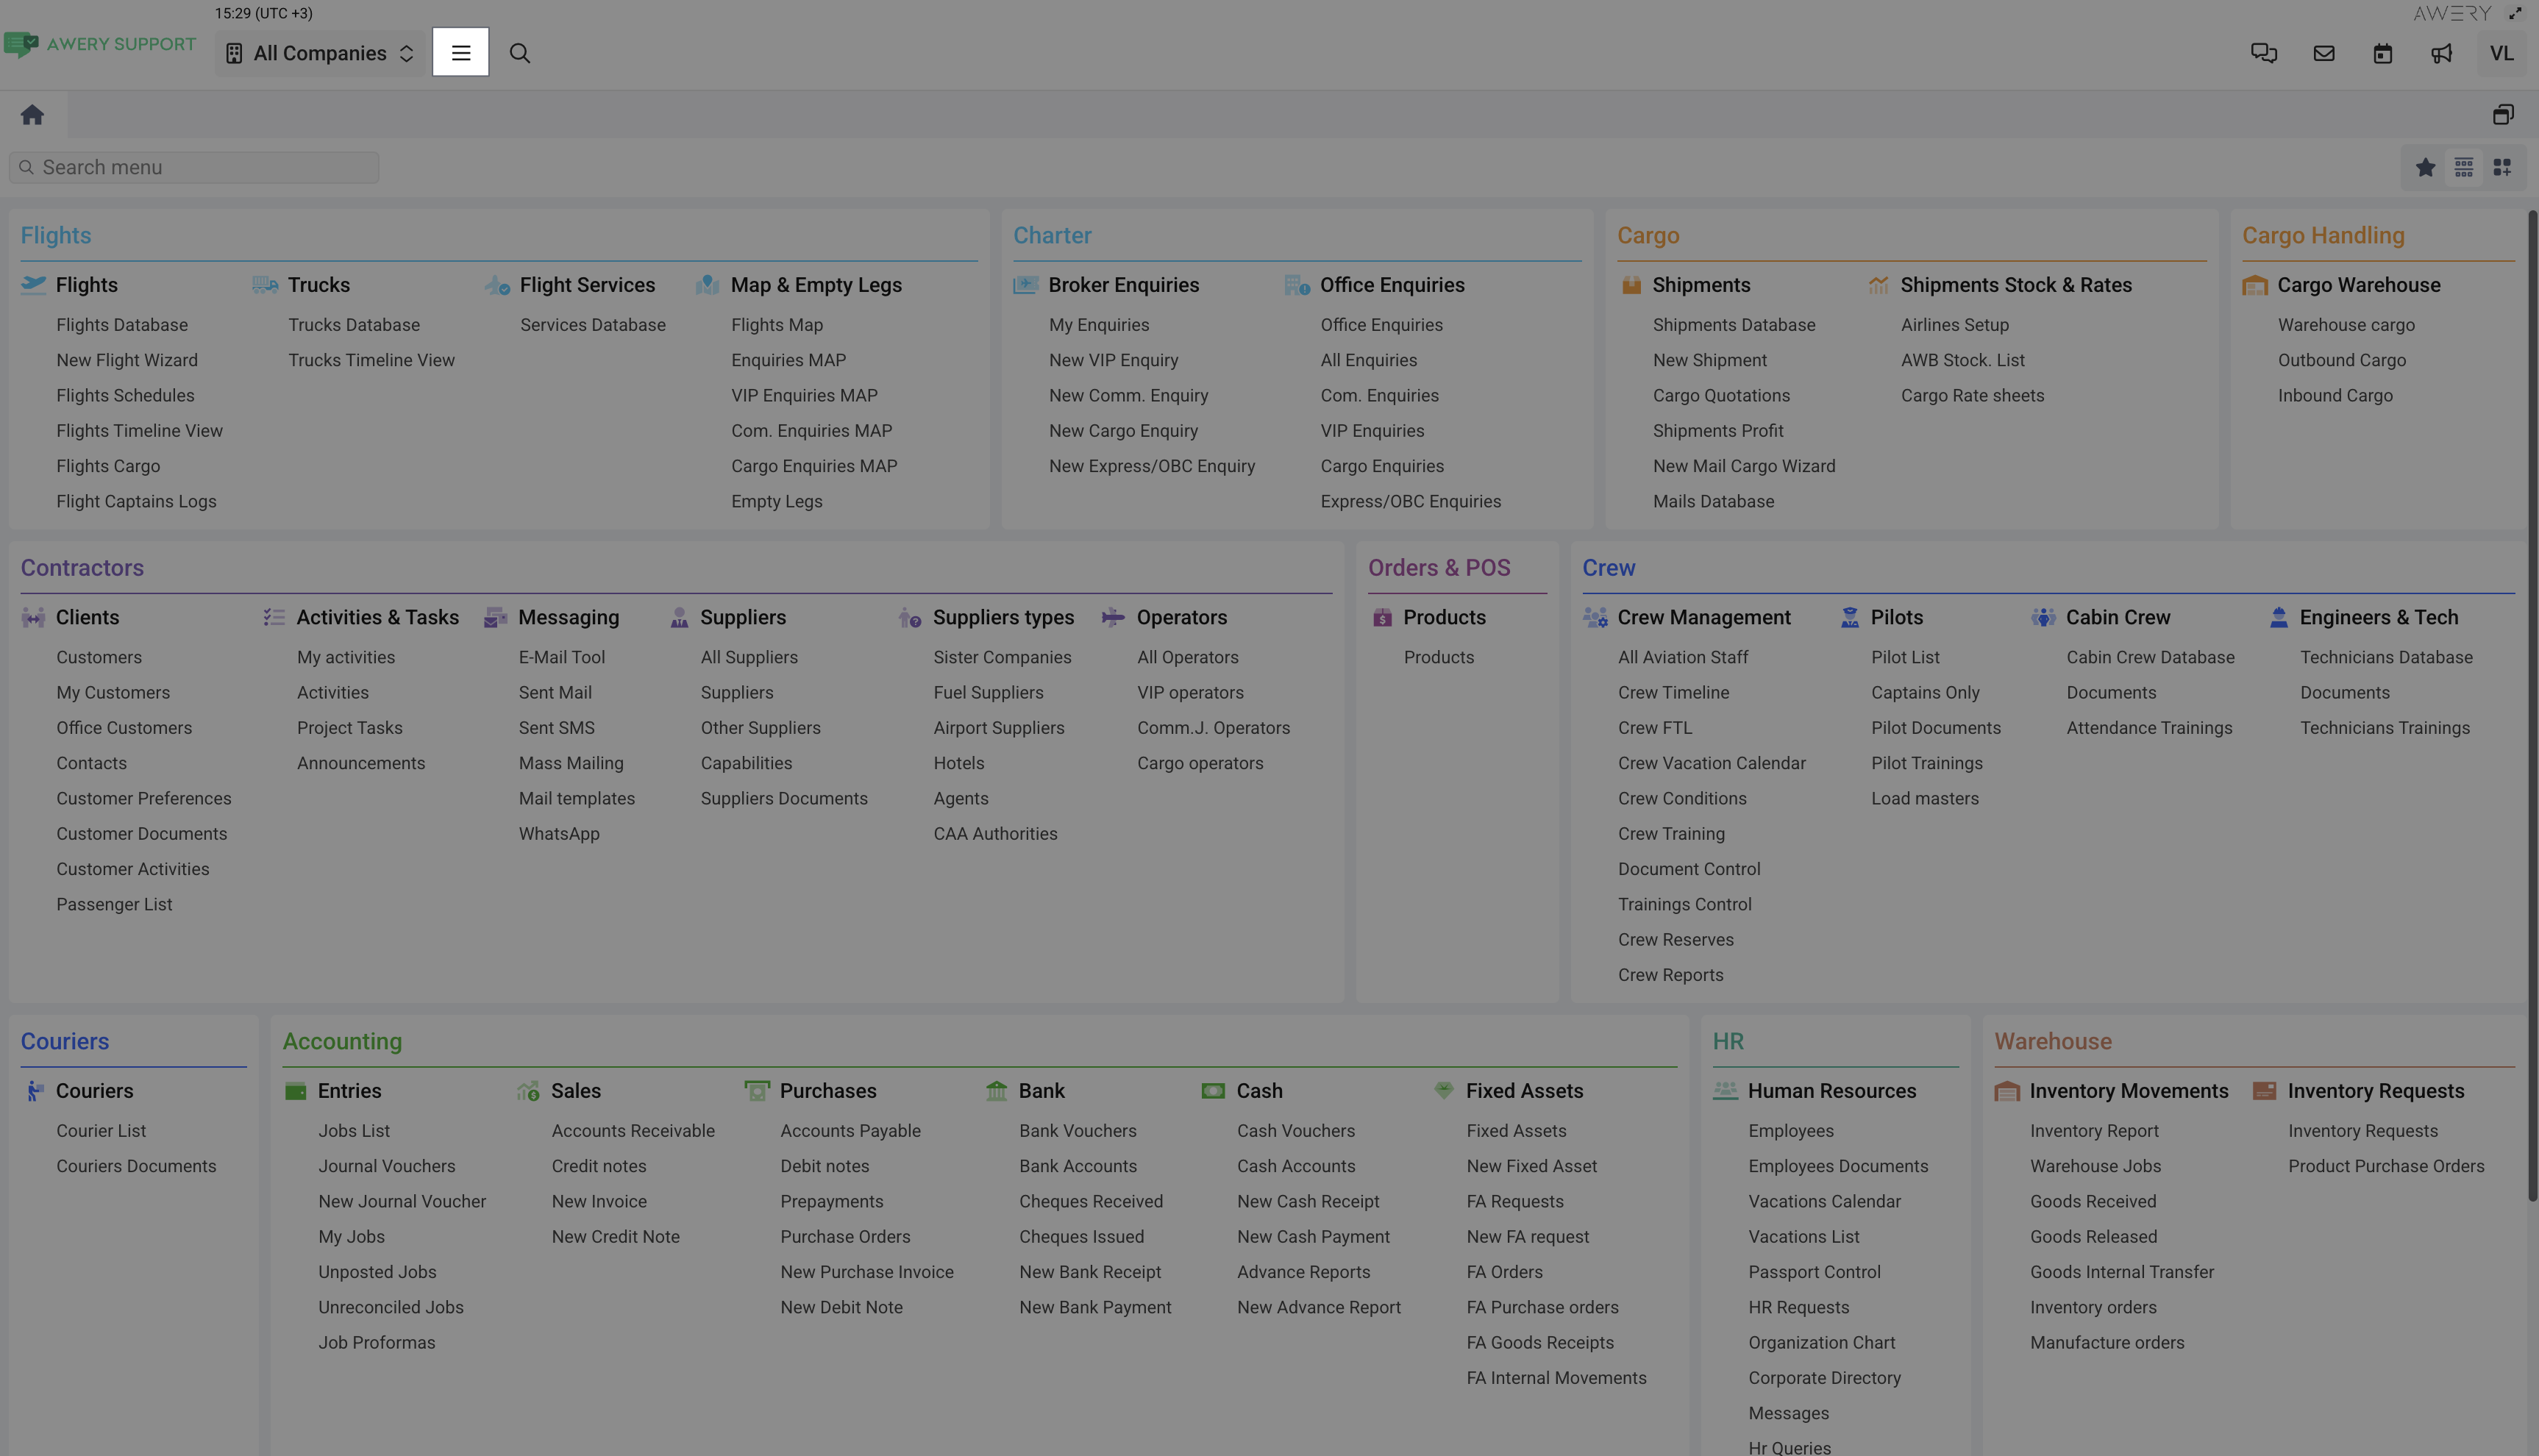2539x1456 pixels.
Task: Open New Cargo Enquiry menu item
Action: coord(1122,431)
